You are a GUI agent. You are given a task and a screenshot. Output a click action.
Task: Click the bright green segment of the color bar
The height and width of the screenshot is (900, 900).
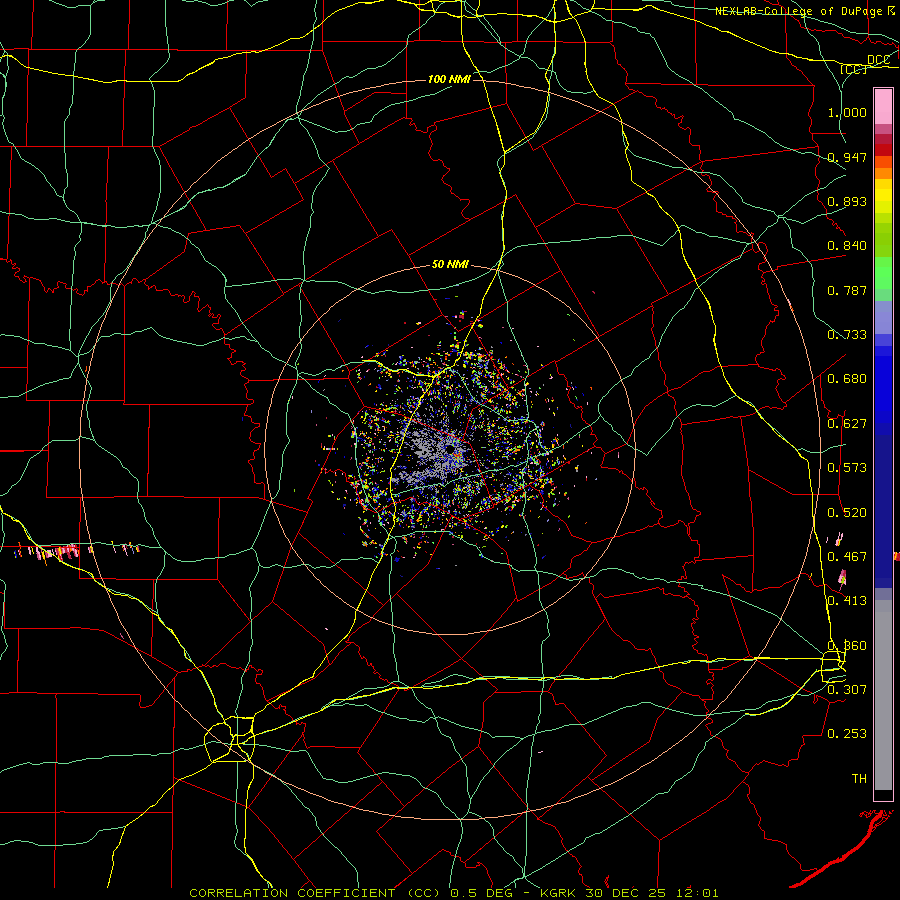883,273
